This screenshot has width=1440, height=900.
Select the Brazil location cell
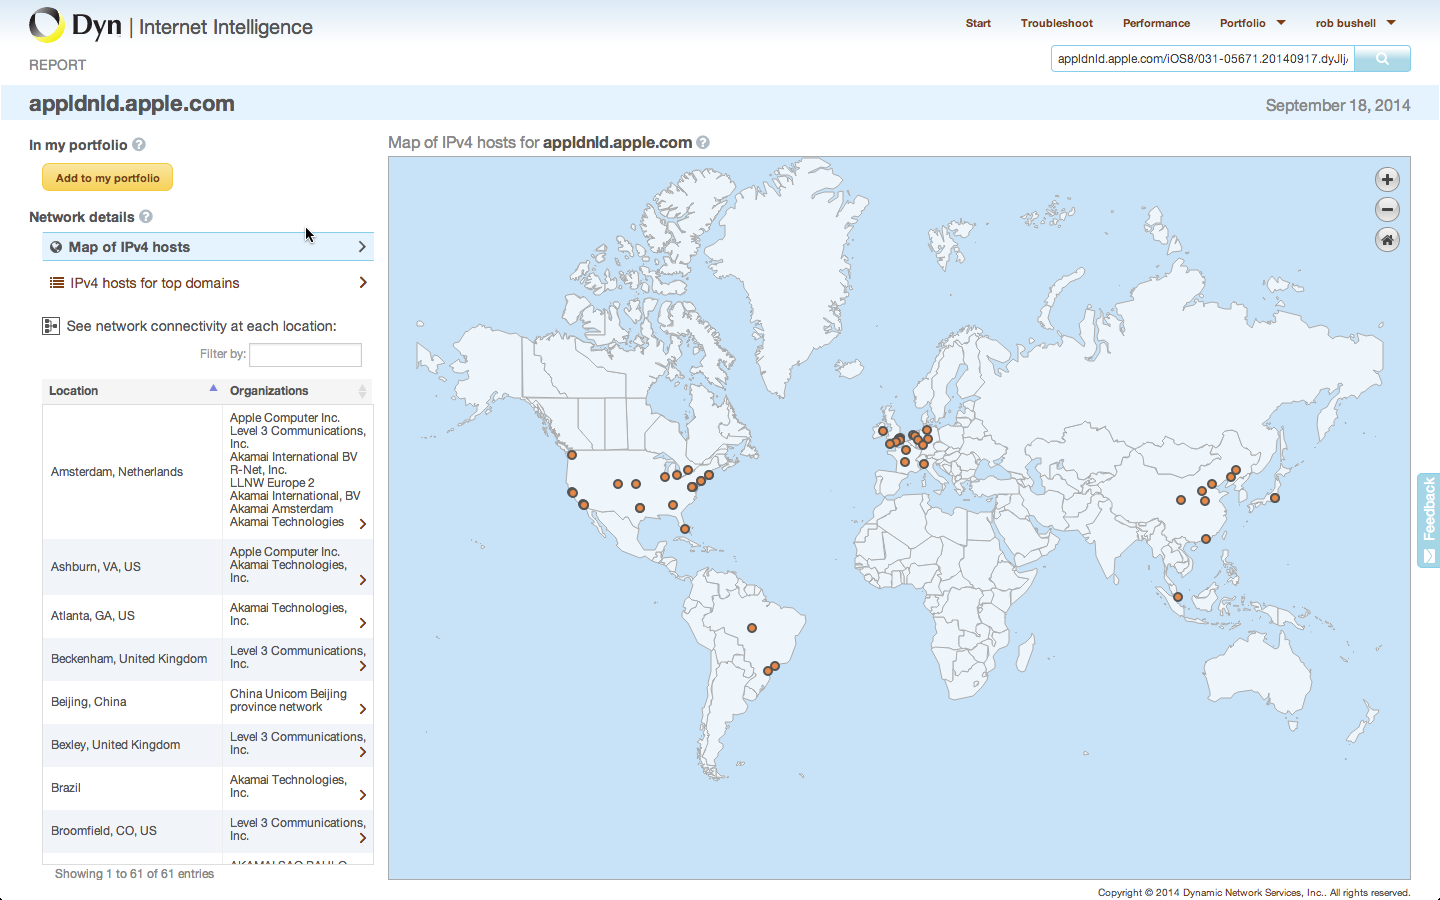(x=132, y=788)
